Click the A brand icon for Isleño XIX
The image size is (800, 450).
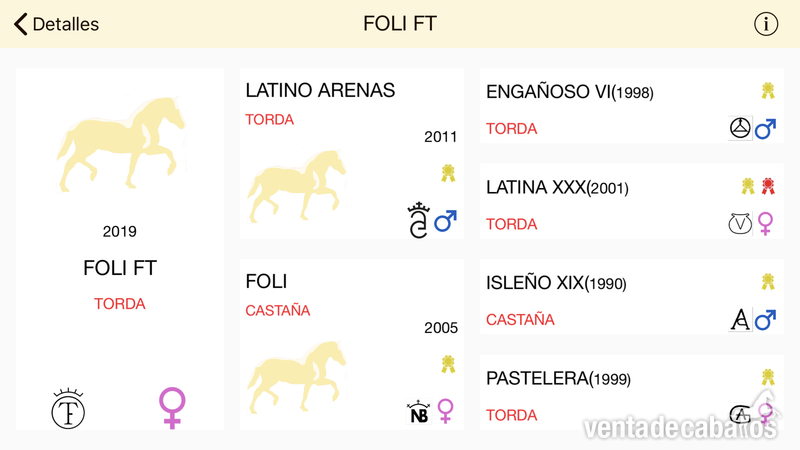(740, 320)
